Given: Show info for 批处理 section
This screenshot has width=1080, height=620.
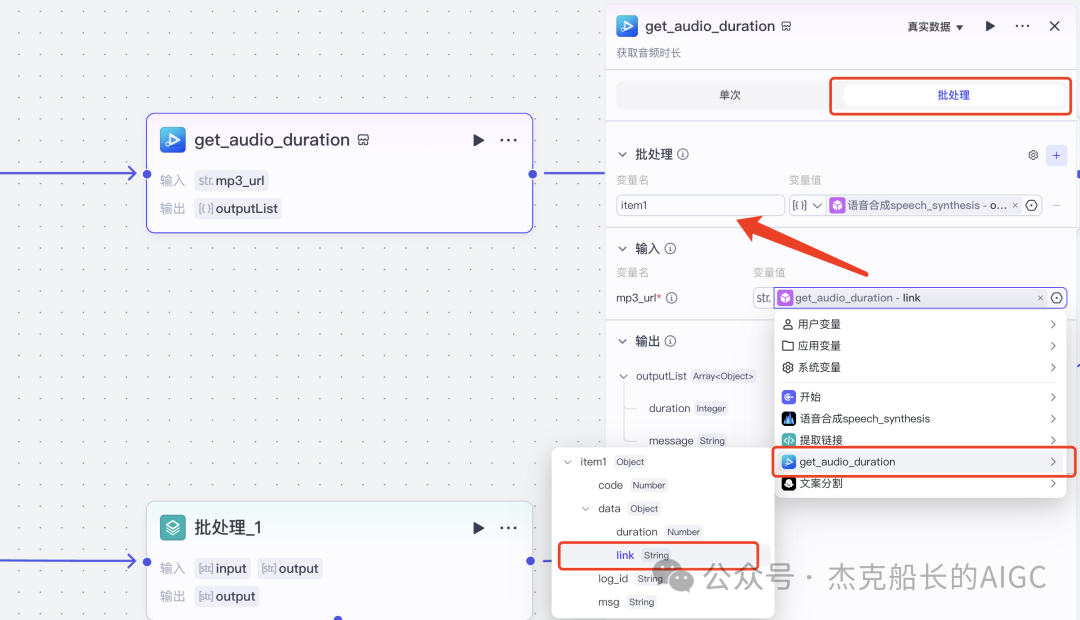Looking at the screenshot, I should (x=683, y=154).
